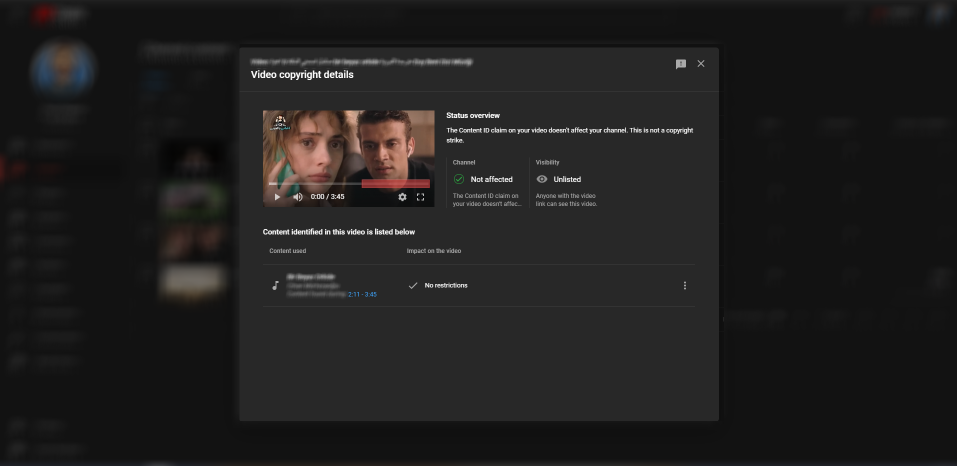Screen dimensions: 957x466
Task: Click the 0:00 / 3:45 time display
Action: (x=328, y=197)
